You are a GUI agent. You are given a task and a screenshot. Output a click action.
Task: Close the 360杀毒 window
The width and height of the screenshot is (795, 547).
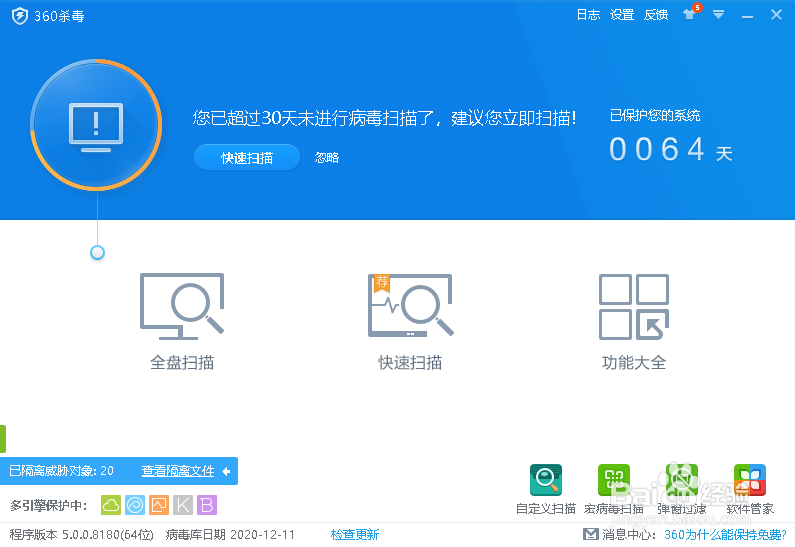click(776, 15)
